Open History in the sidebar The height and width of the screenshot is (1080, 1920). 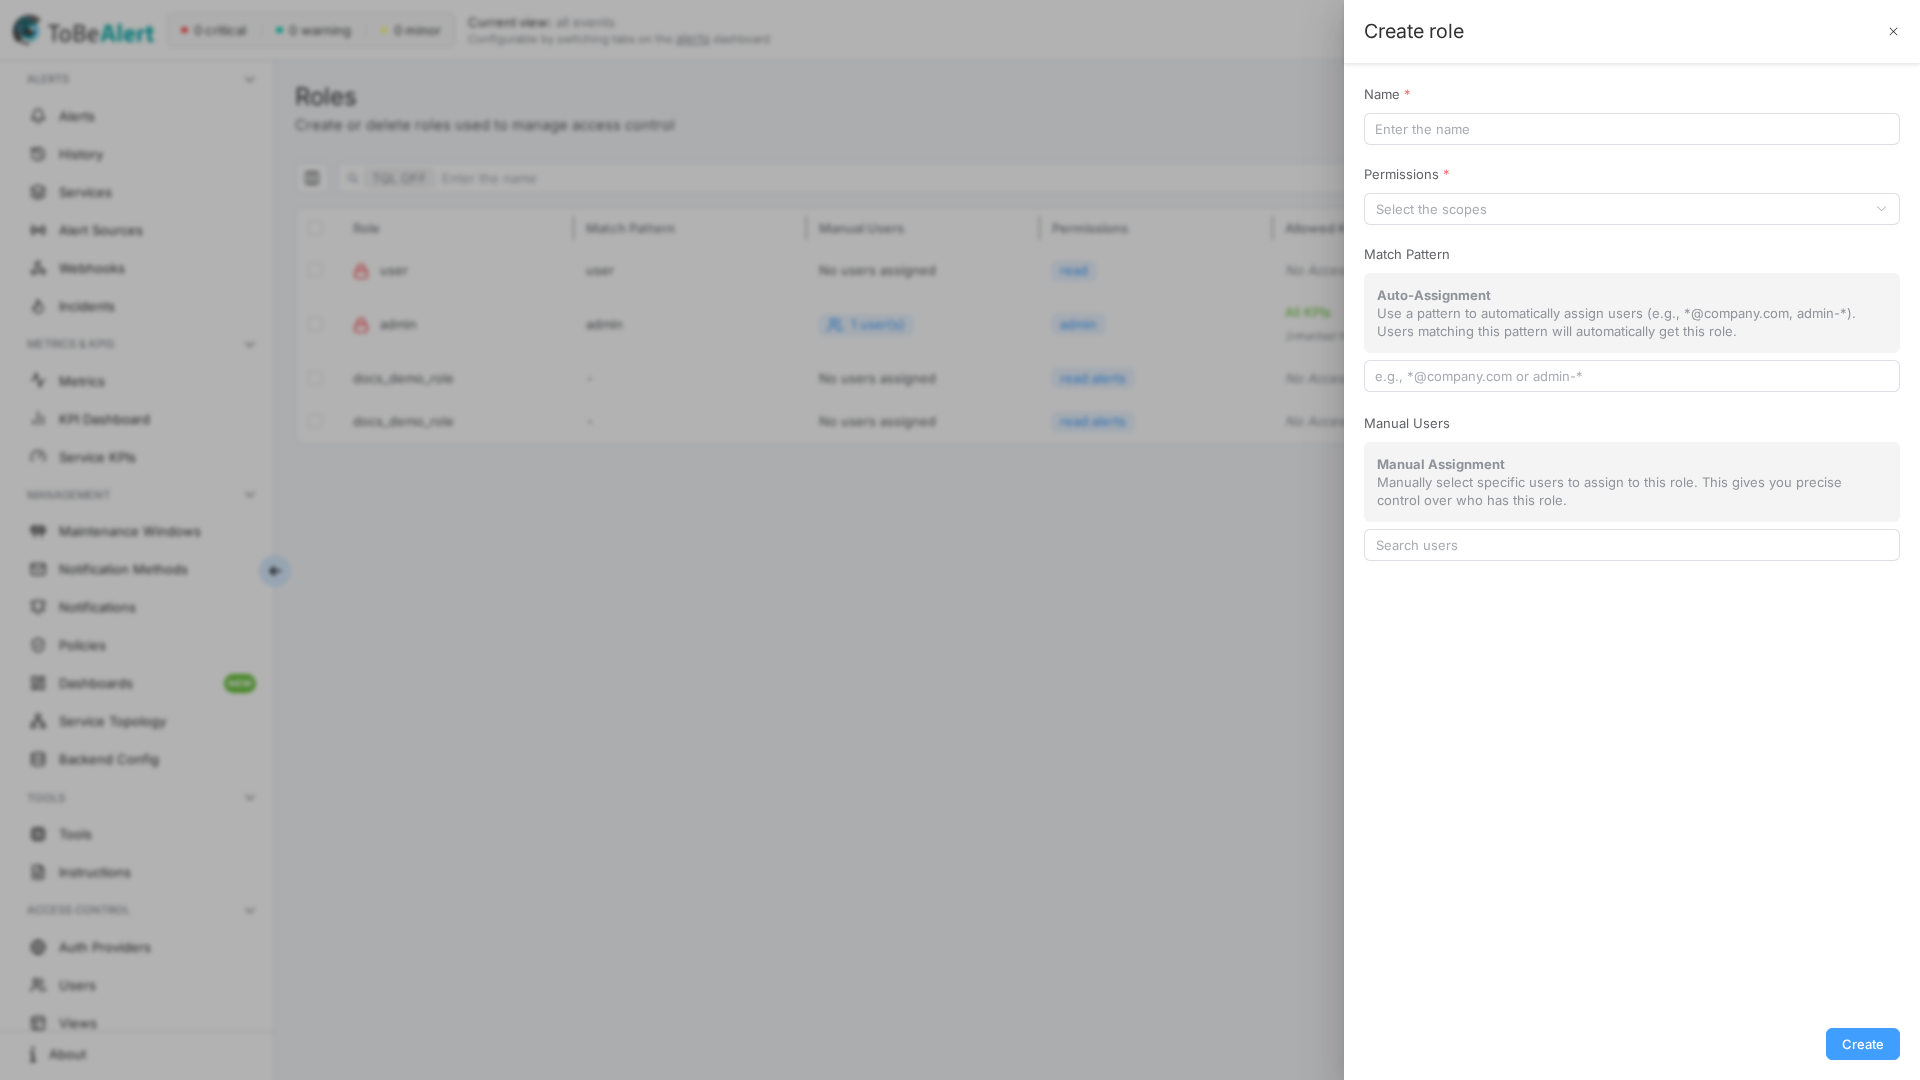click(80, 154)
